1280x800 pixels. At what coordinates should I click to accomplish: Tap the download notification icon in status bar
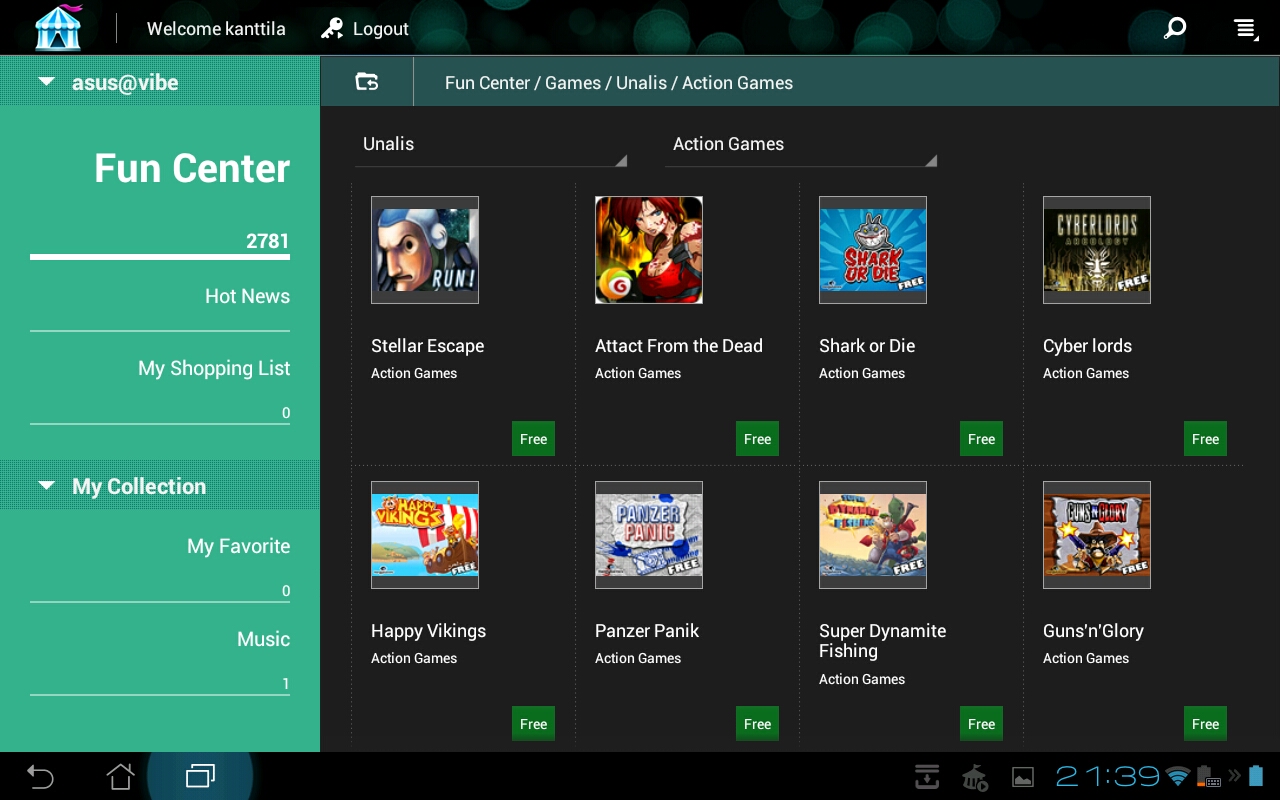pyautogui.click(x=927, y=776)
